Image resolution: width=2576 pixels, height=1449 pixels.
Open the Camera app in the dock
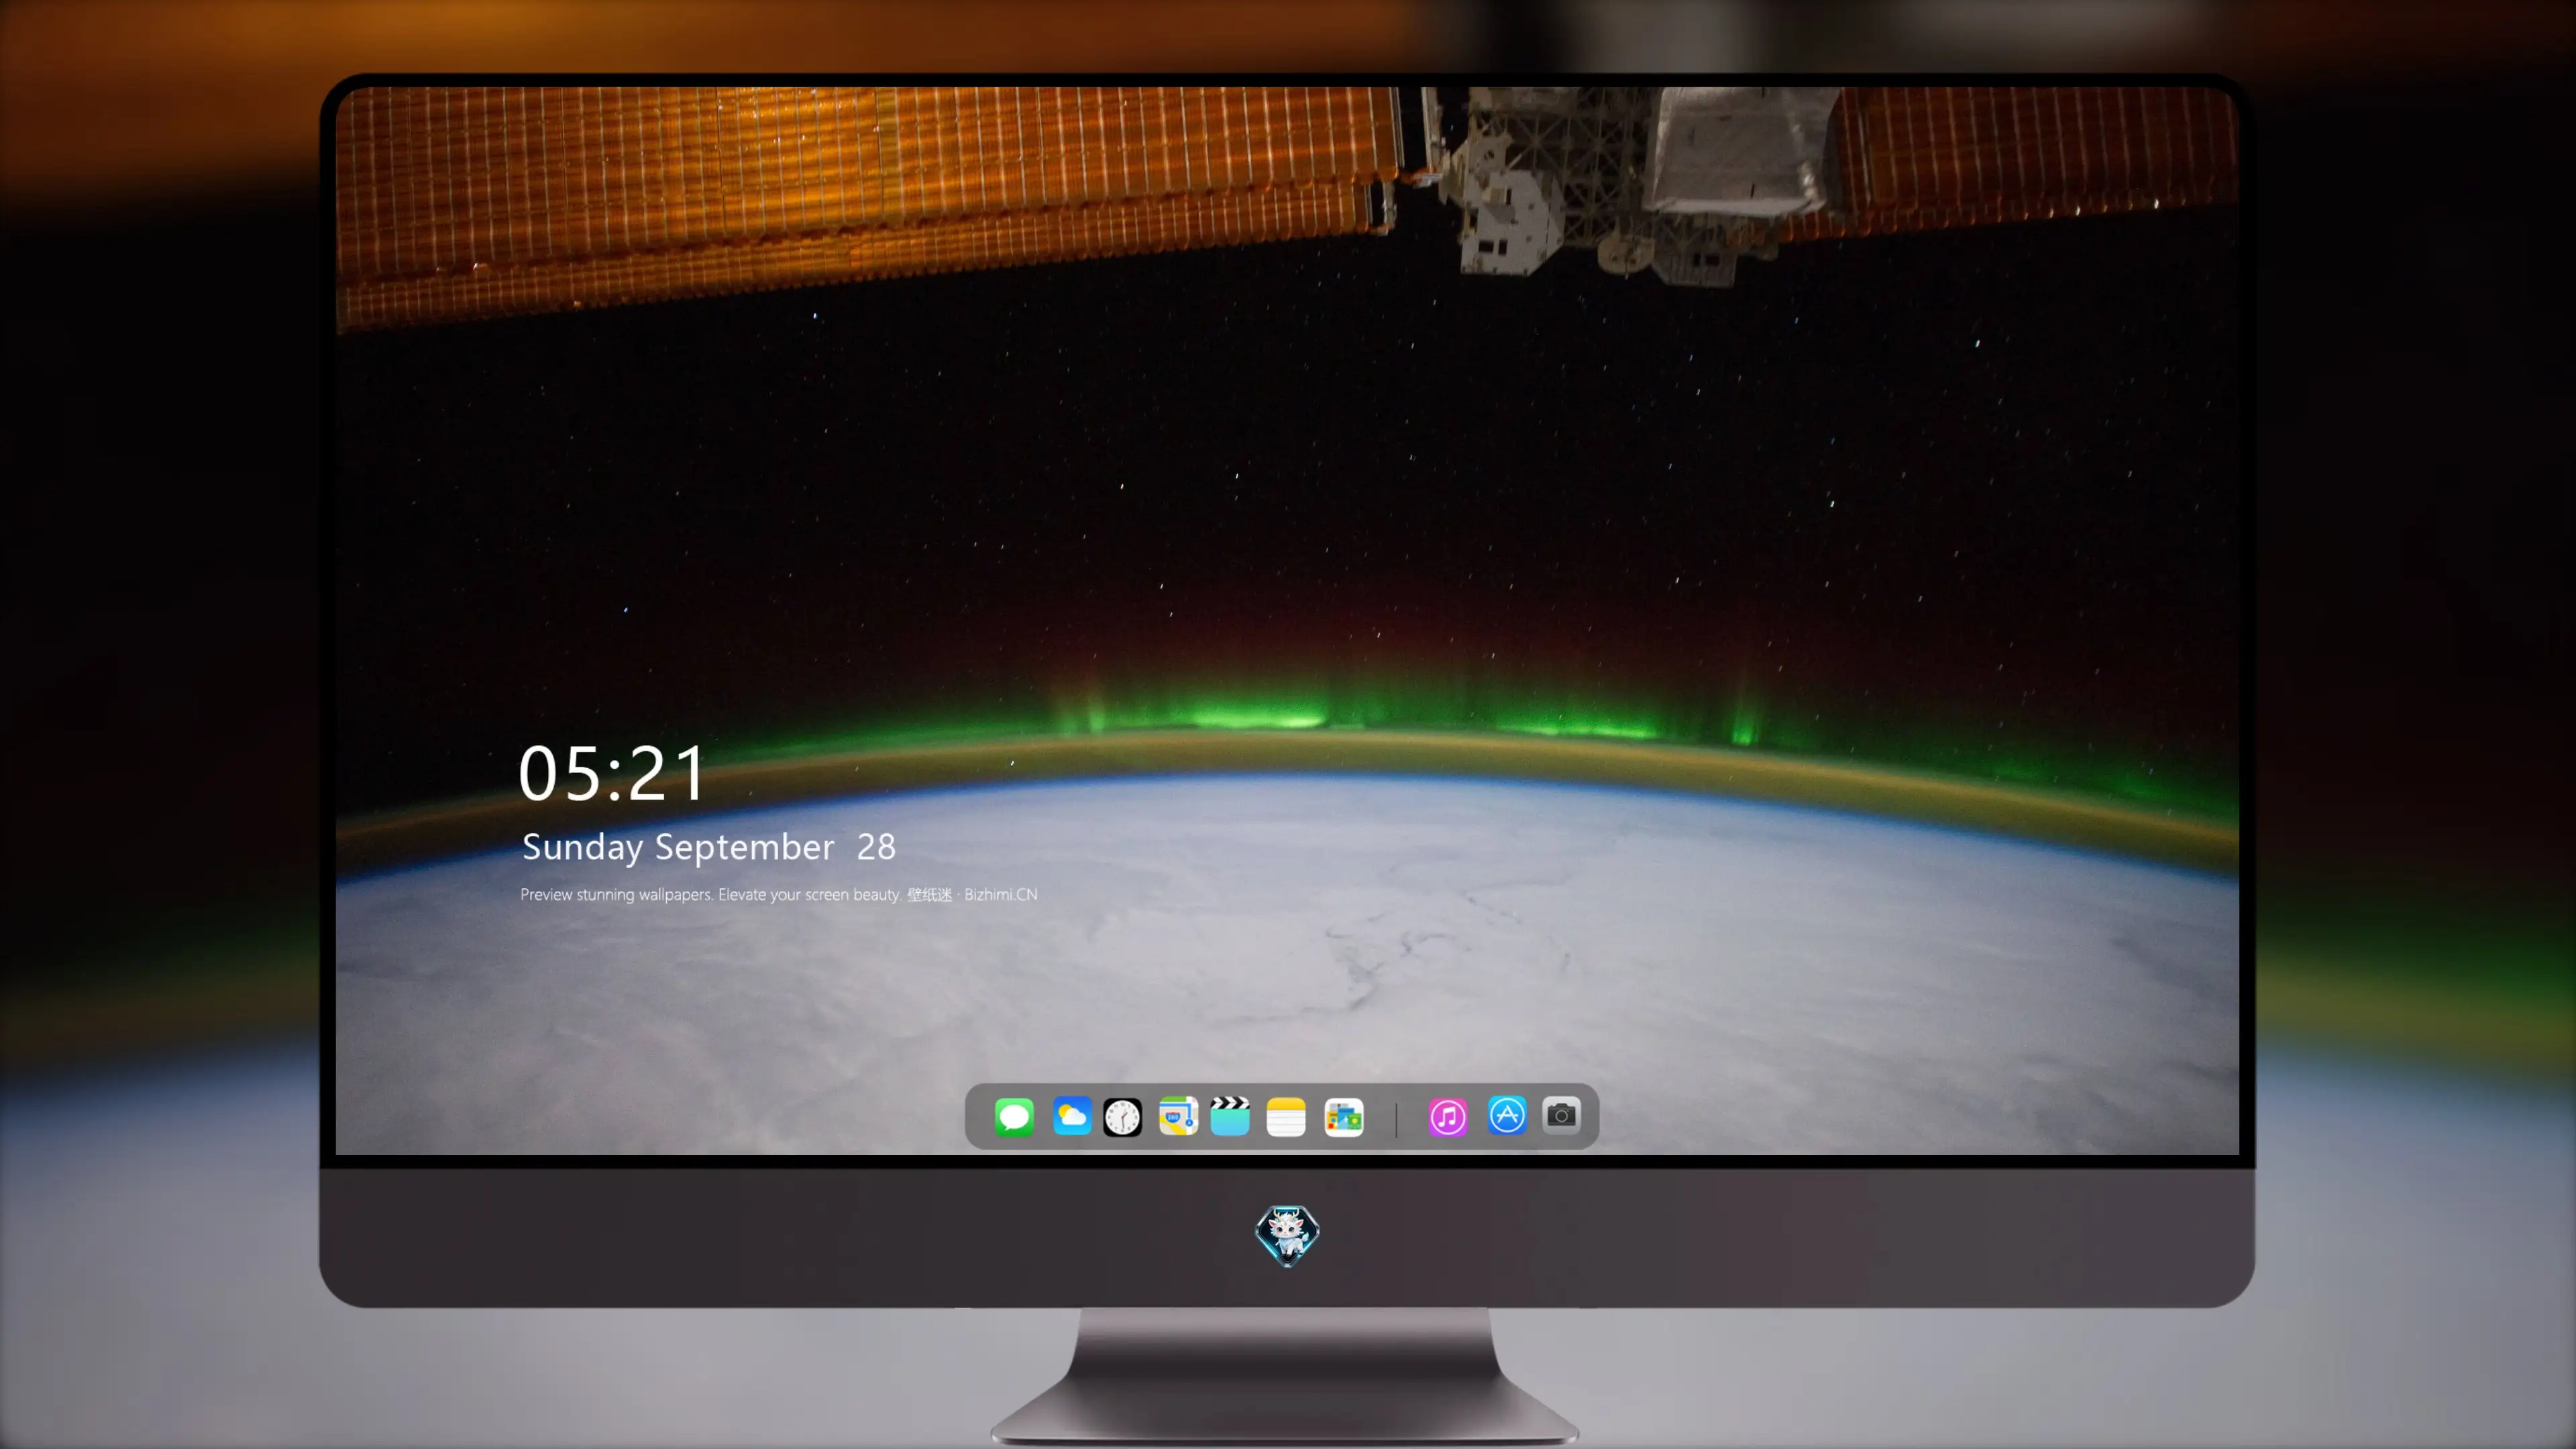pyautogui.click(x=1561, y=1115)
